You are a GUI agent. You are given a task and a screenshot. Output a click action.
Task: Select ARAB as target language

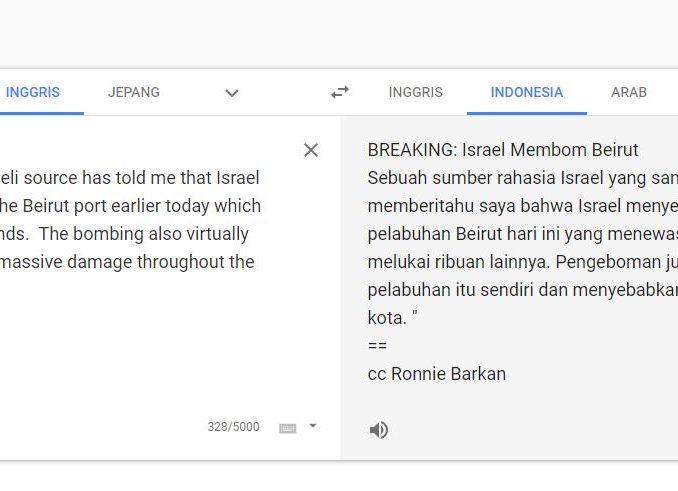click(629, 92)
